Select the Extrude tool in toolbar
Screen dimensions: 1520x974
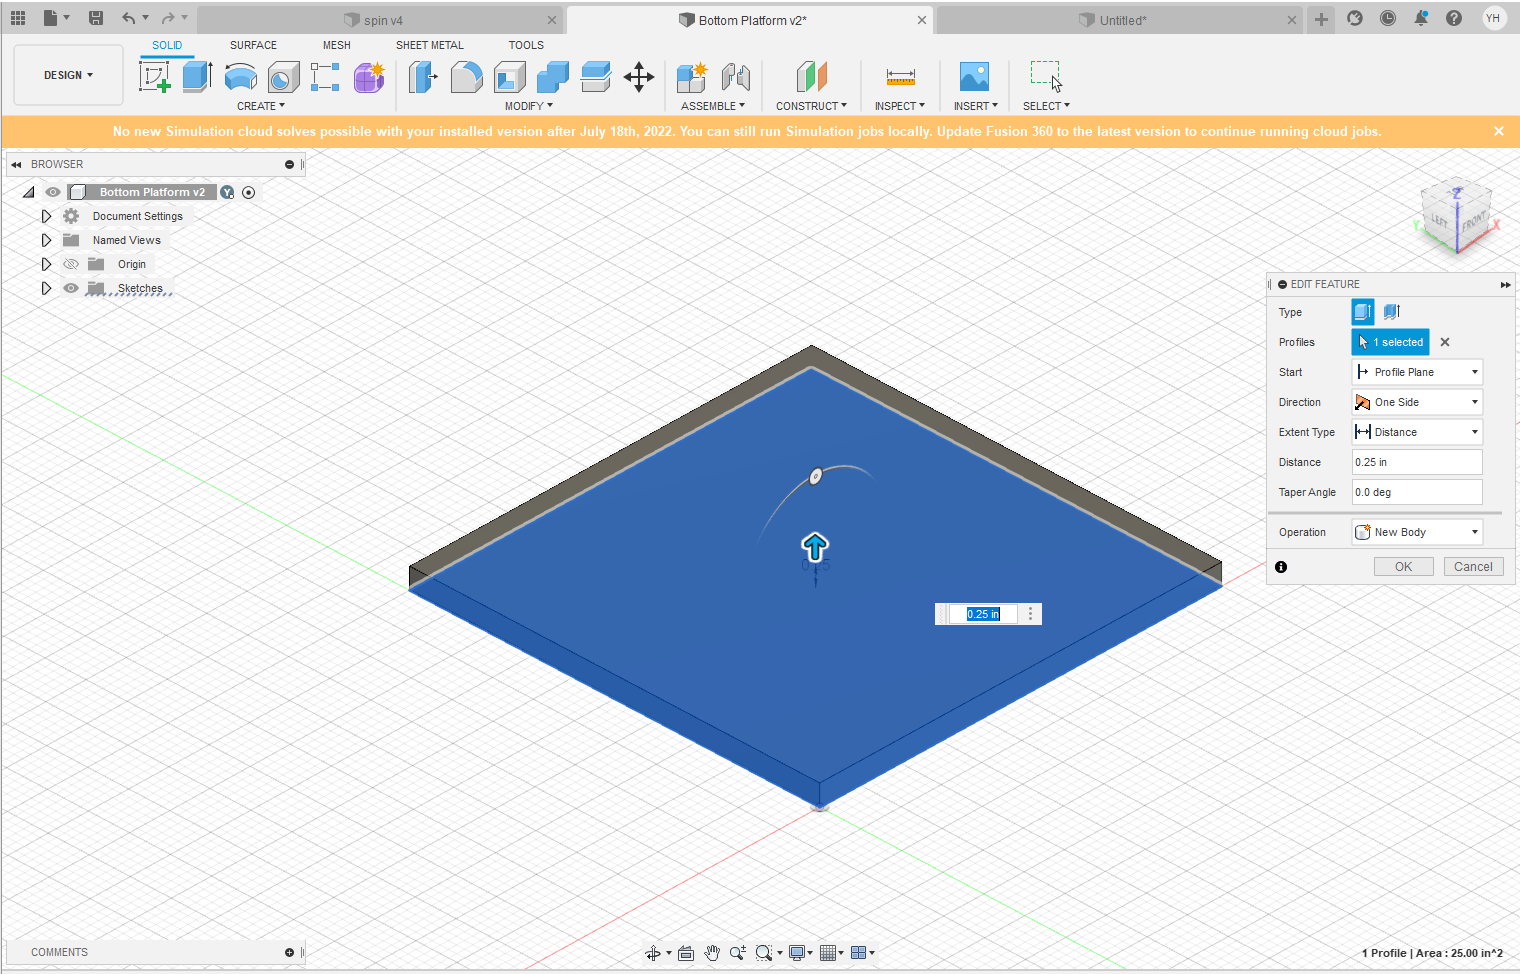click(x=197, y=77)
